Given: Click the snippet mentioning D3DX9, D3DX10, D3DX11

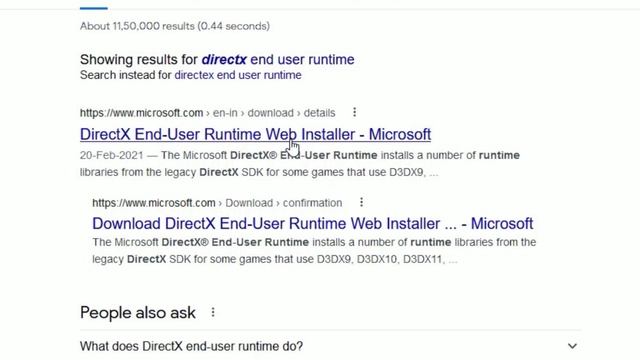Looking at the screenshot, I should (x=314, y=251).
